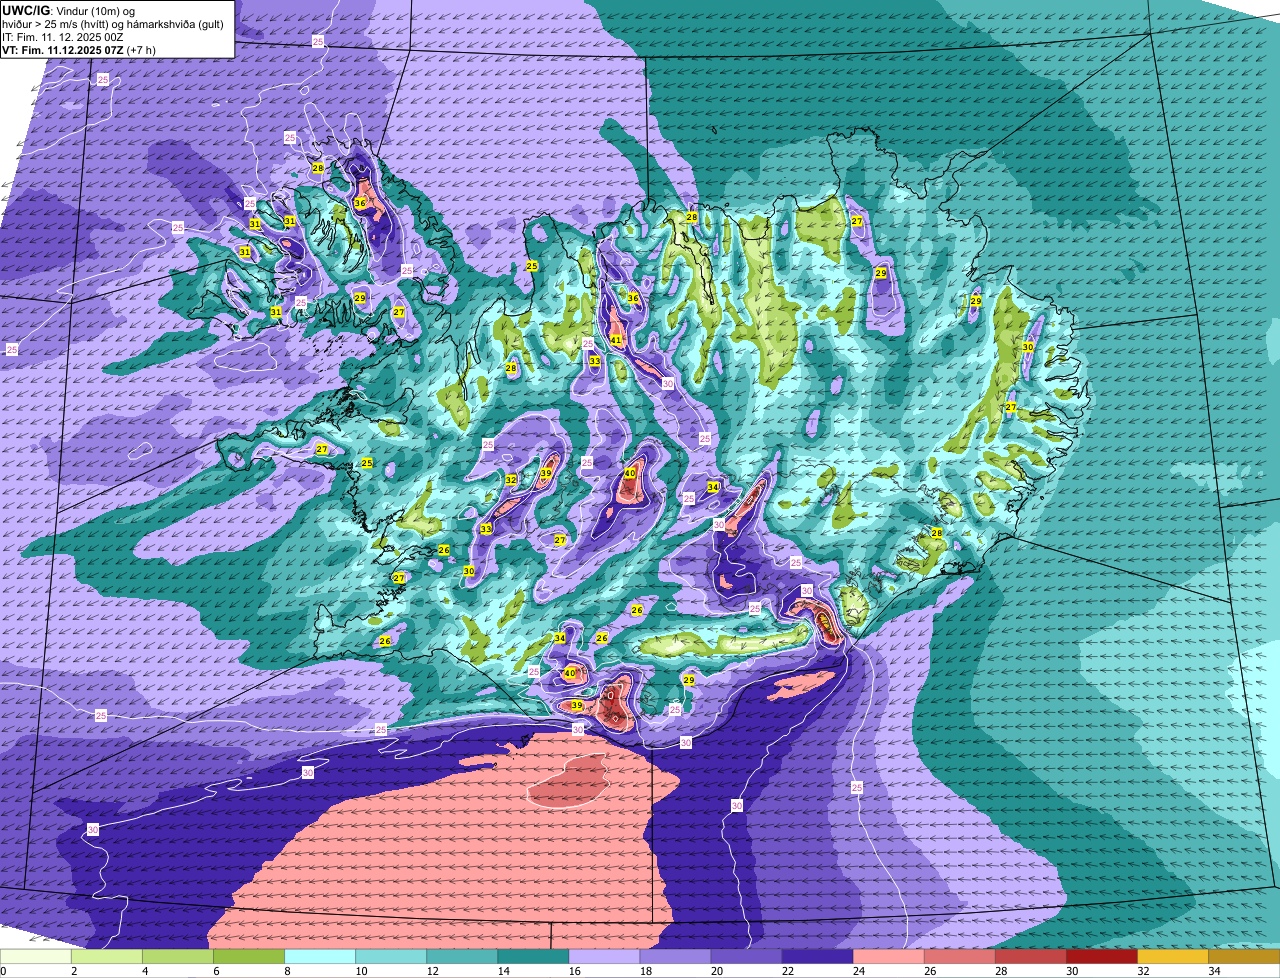Pick the purple swatch between 20 and 22
1280x978 pixels.
(x=746, y=957)
